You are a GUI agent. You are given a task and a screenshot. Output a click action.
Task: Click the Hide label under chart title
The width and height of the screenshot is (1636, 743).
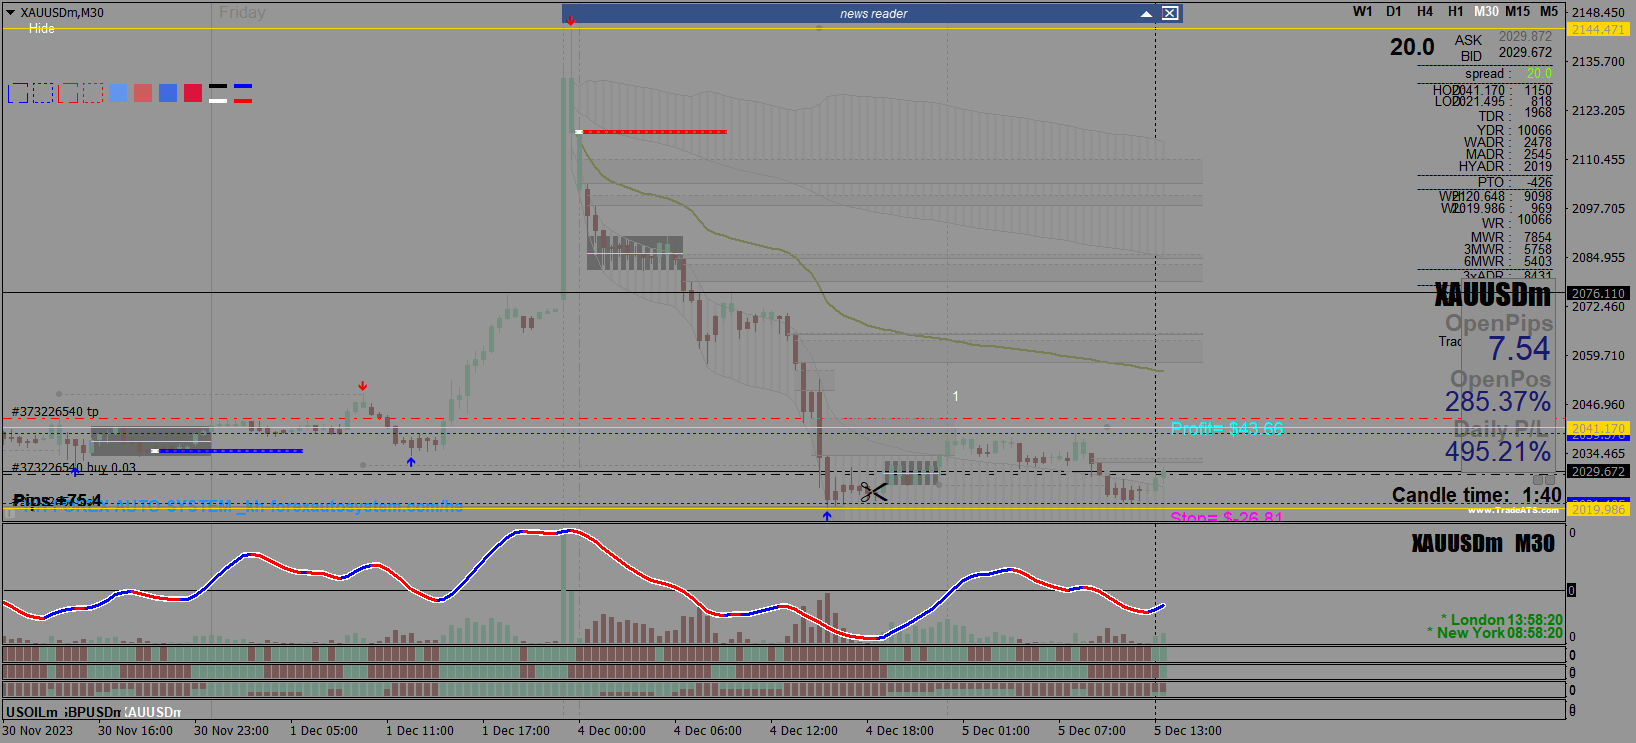click(x=42, y=29)
